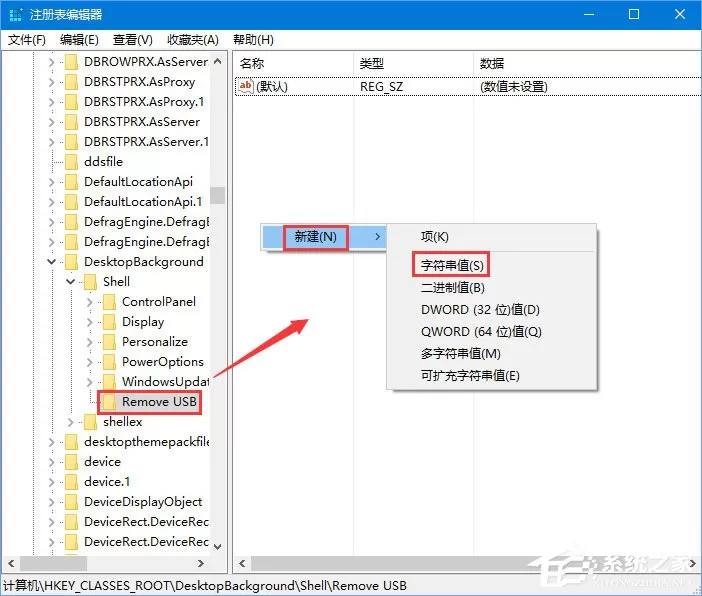
Task: Click folder icon of ControlPanel
Action: 109,302
